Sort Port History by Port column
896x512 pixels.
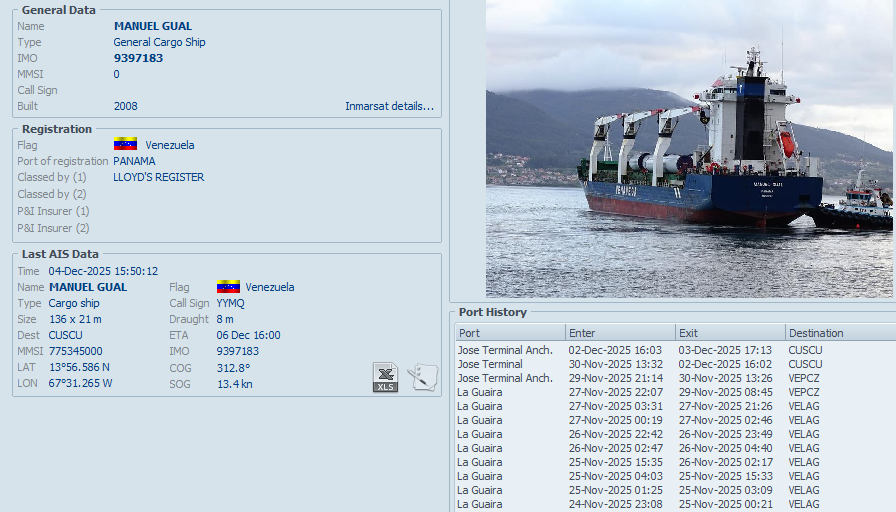(x=510, y=333)
